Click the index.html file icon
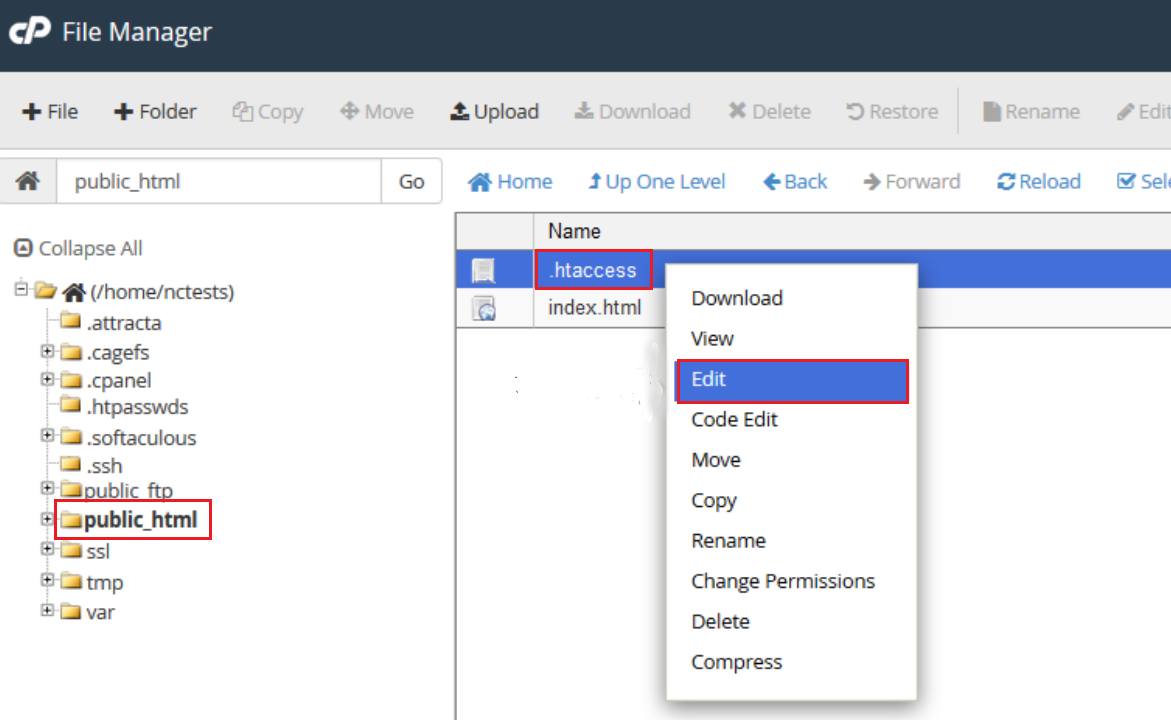The image size is (1171, 720). (484, 309)
